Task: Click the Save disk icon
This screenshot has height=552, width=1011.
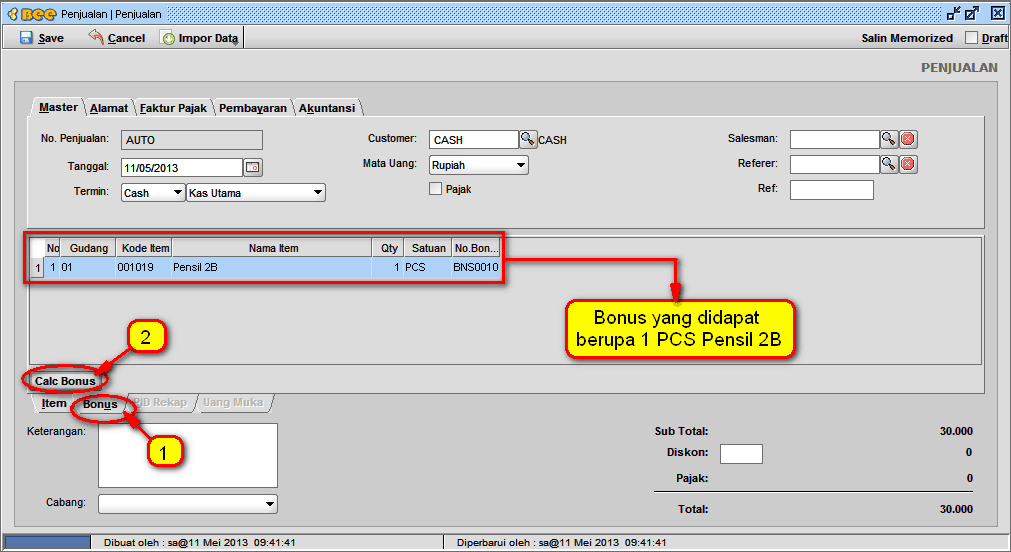Action: [26, 38]
